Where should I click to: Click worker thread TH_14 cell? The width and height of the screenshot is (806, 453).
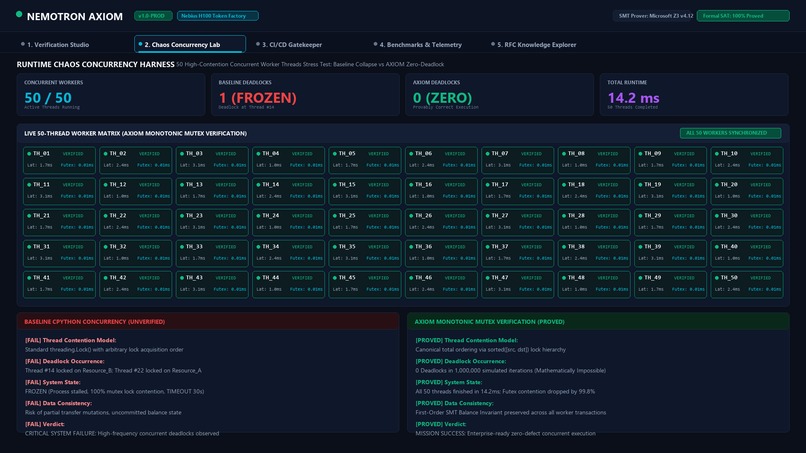(288, 191)
